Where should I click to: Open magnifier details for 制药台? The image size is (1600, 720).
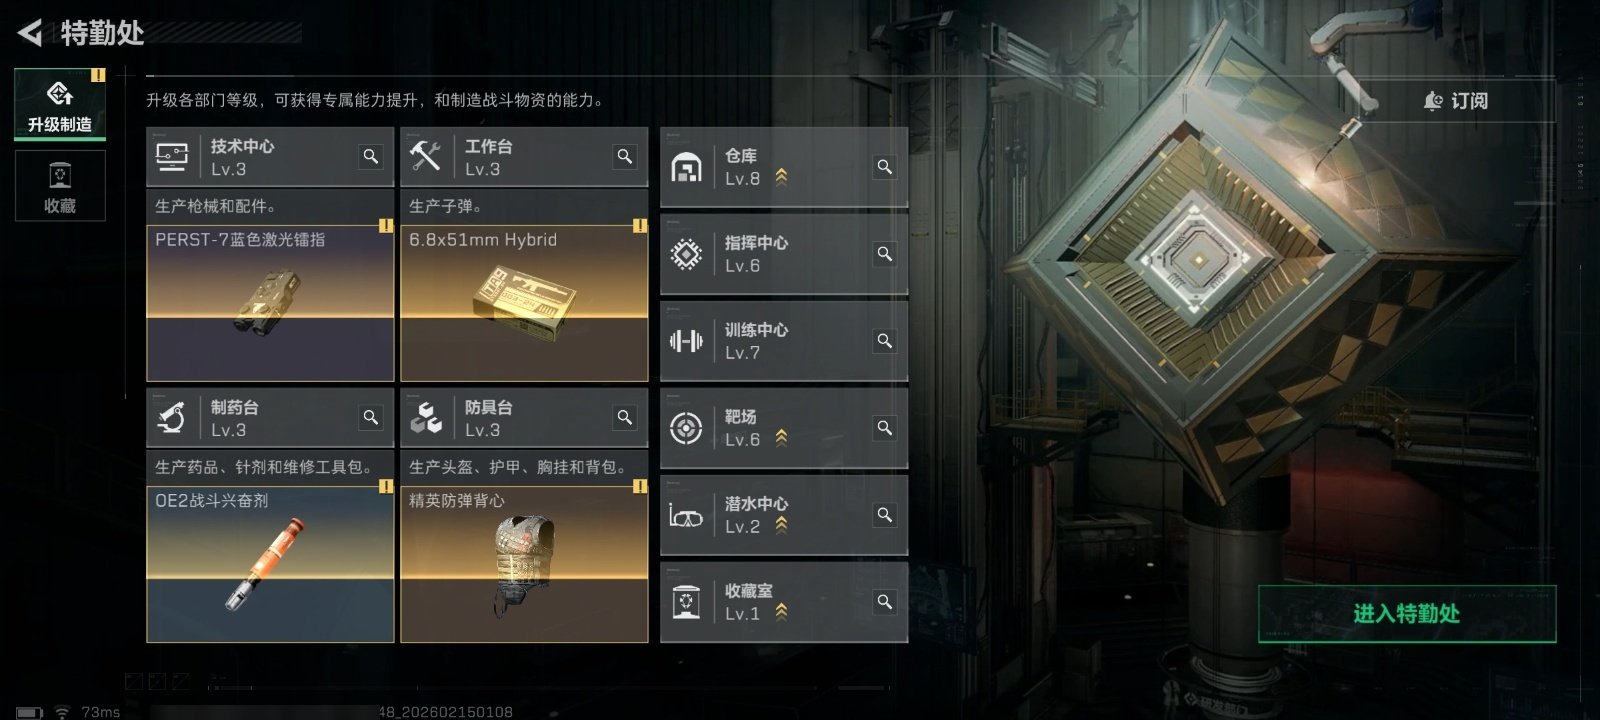coord(371,418)
